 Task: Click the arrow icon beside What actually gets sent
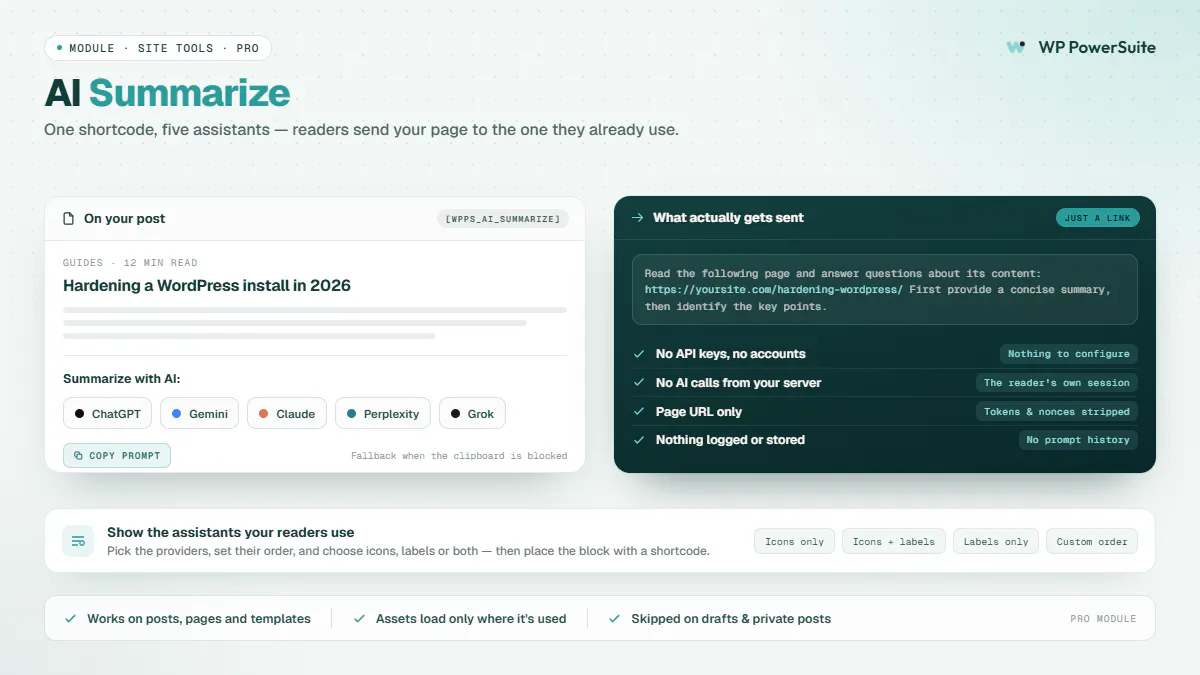(x=637, y=217)
